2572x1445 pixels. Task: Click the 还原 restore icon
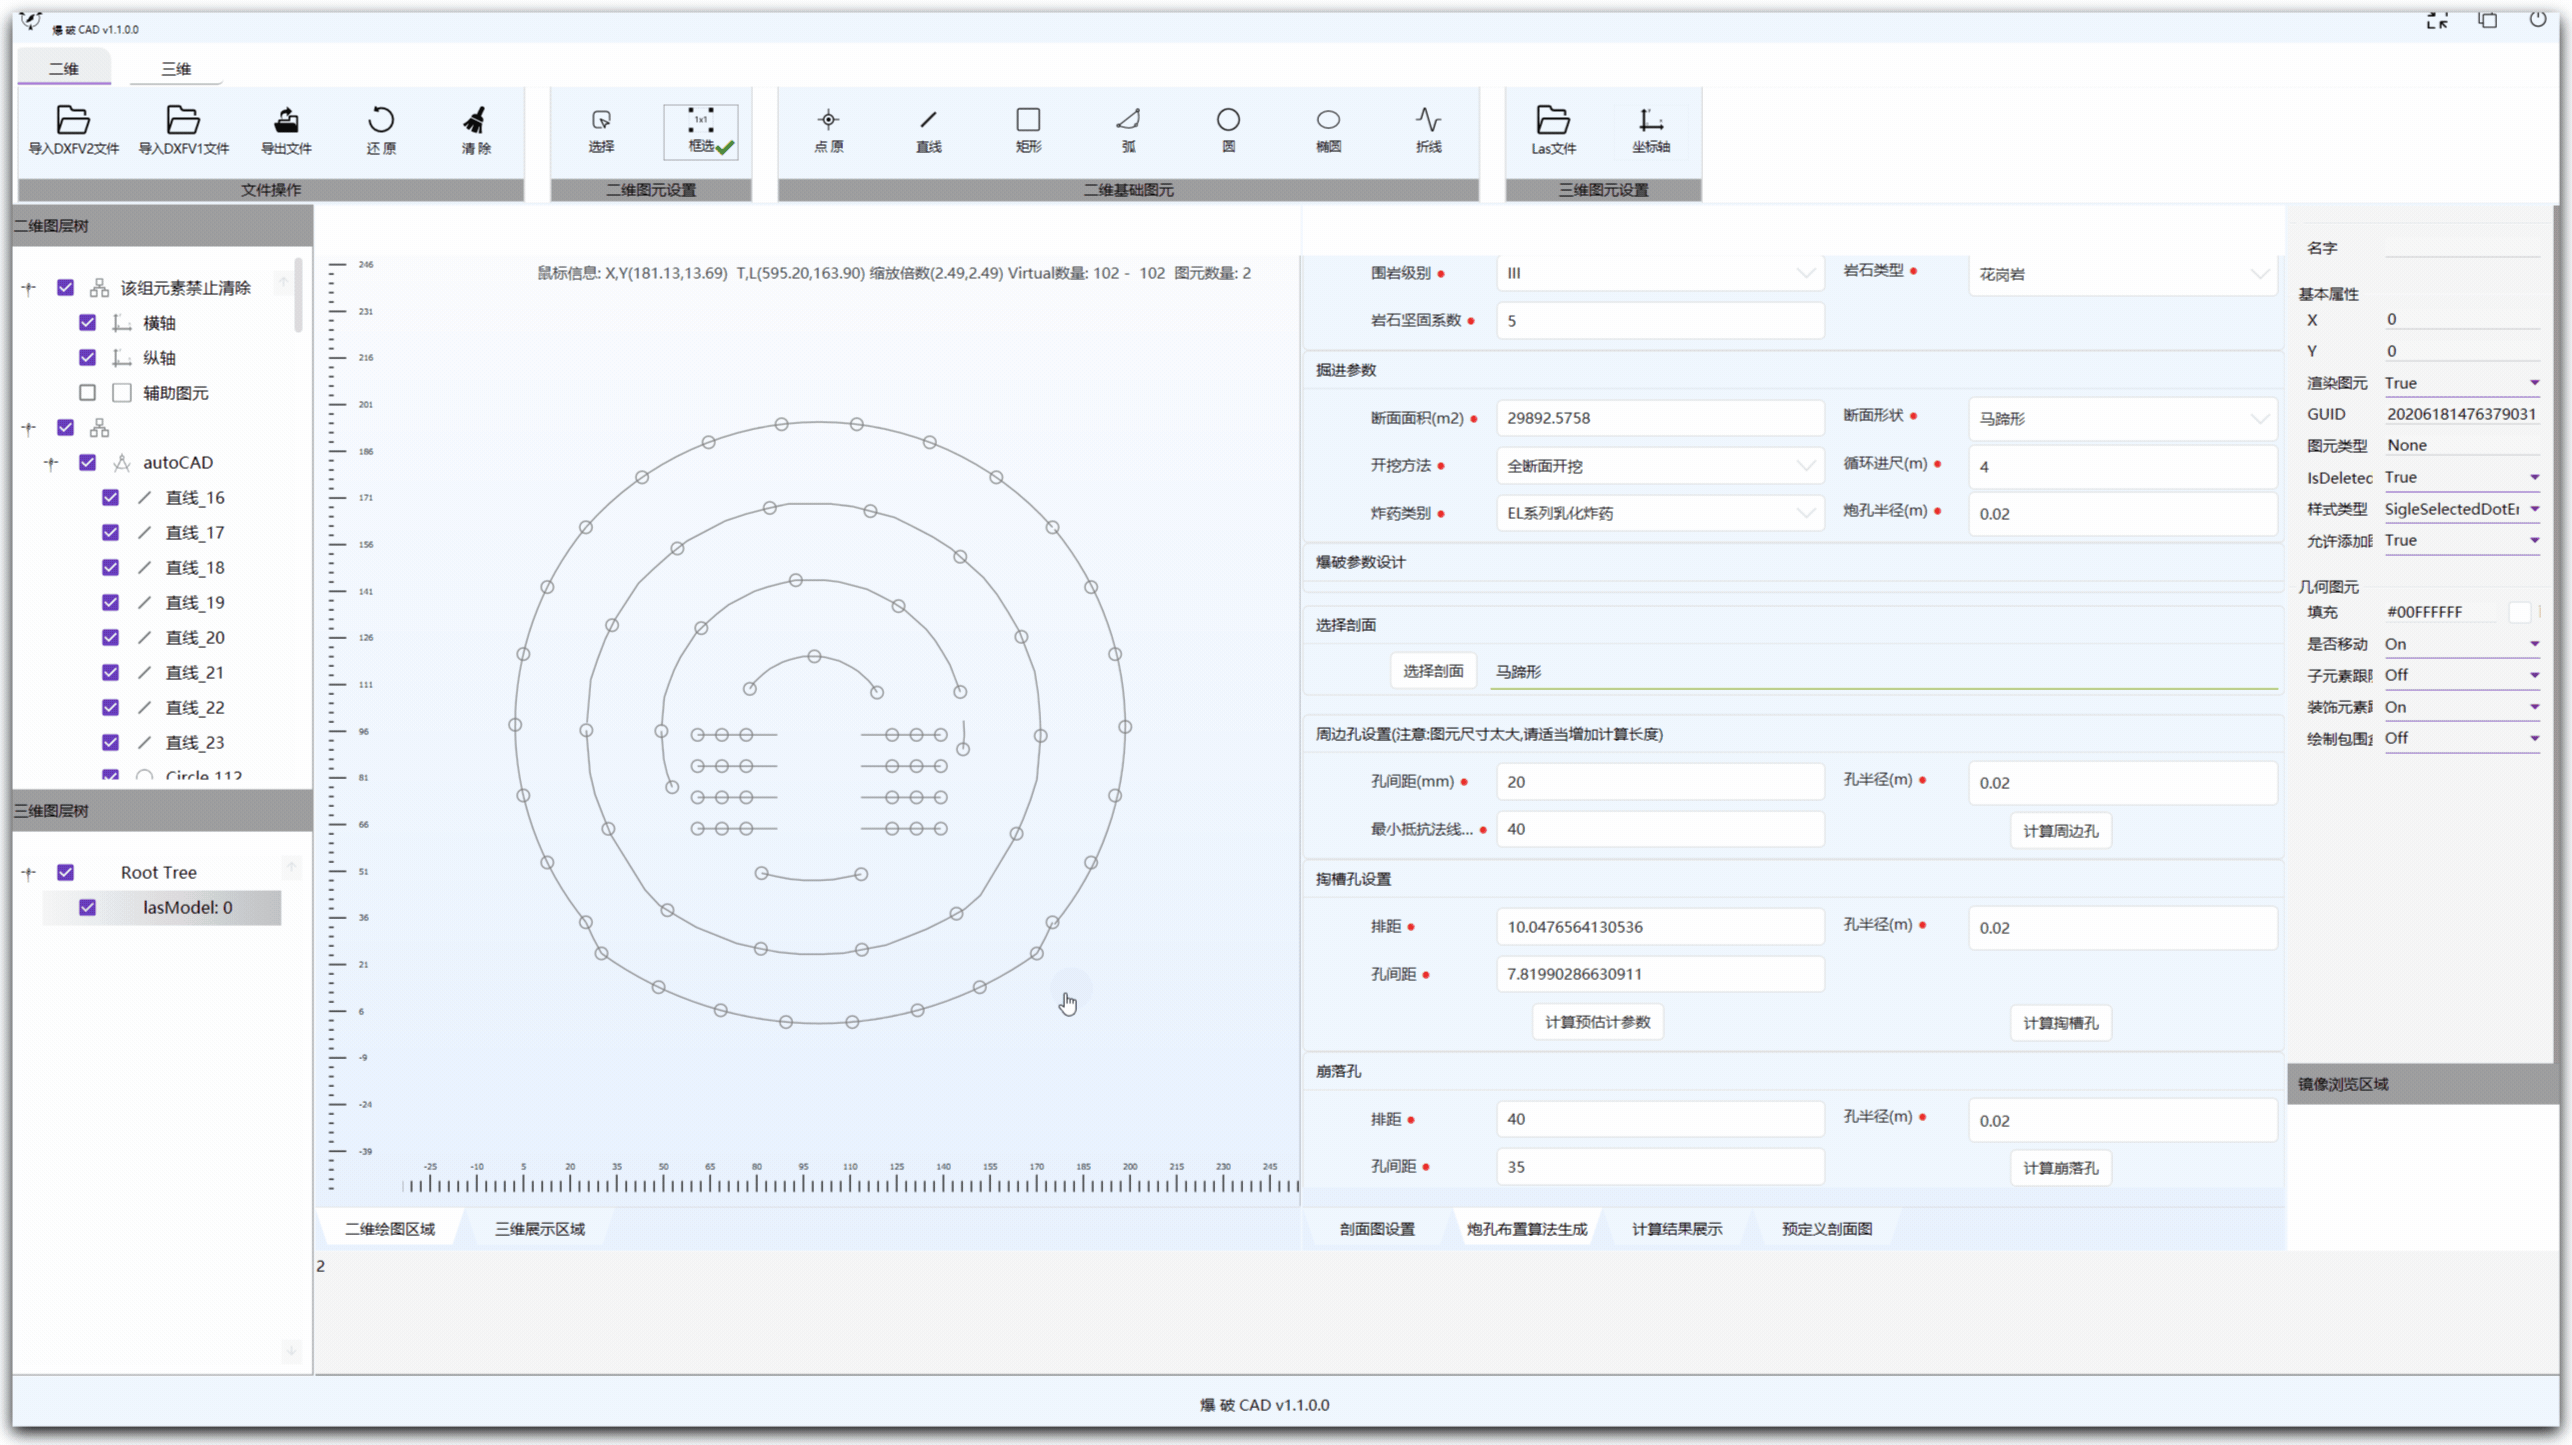(x=381, y=121)
